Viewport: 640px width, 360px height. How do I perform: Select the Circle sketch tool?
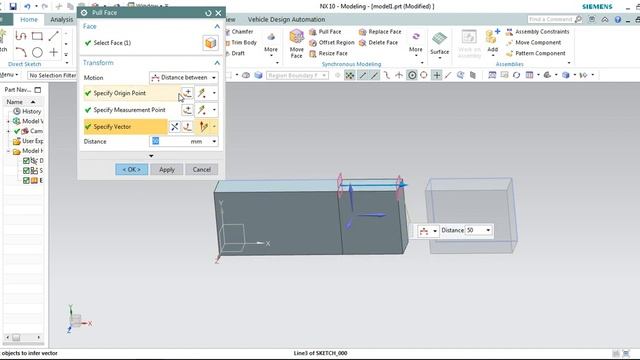tap(37, 52)
